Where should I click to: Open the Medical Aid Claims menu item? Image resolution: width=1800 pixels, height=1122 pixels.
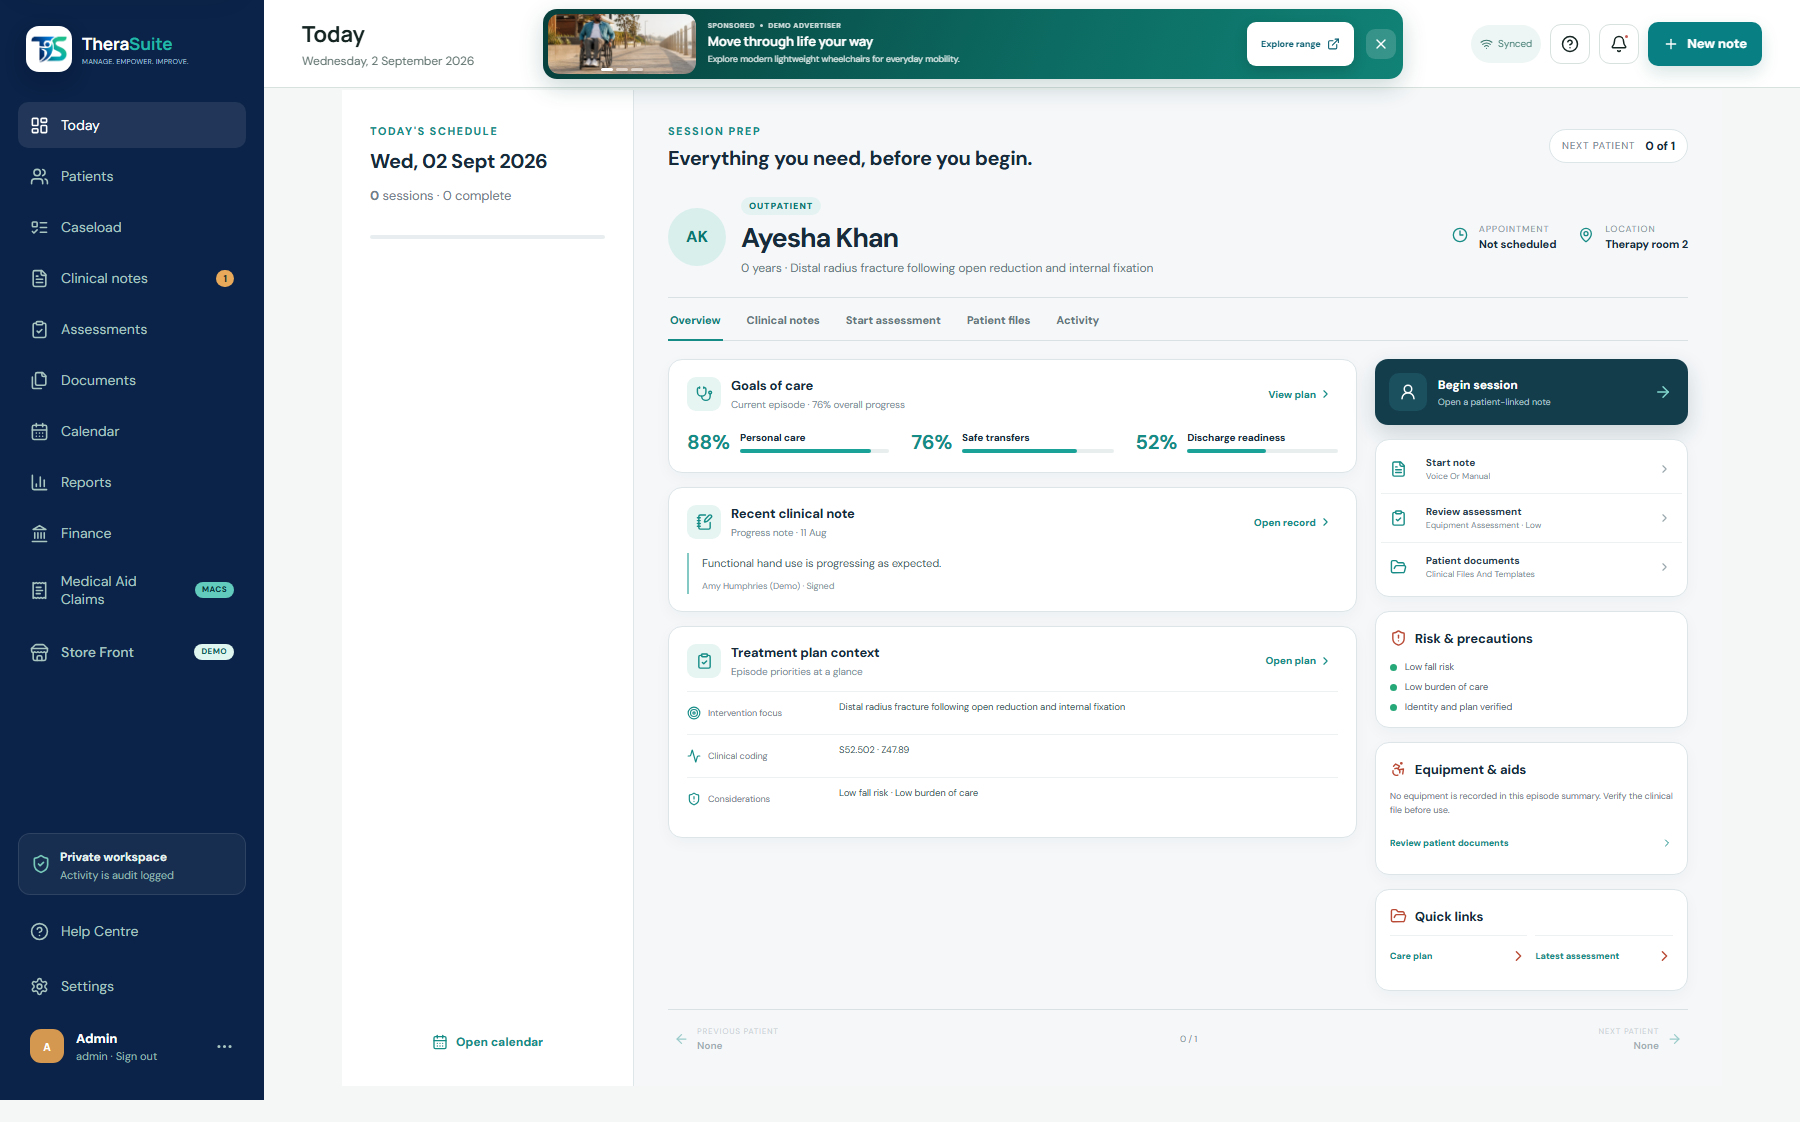tap(132, 590)
